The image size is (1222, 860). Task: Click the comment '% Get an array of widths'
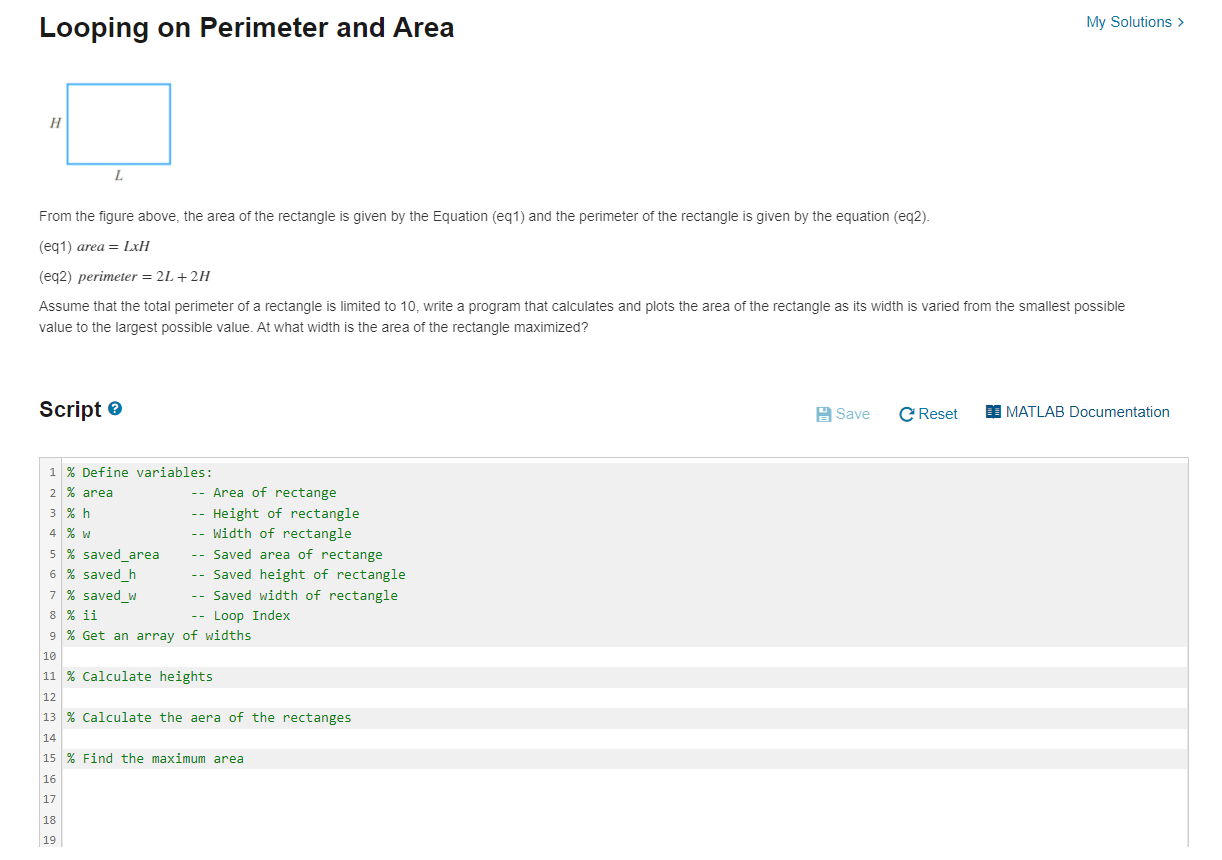(158, 635)
